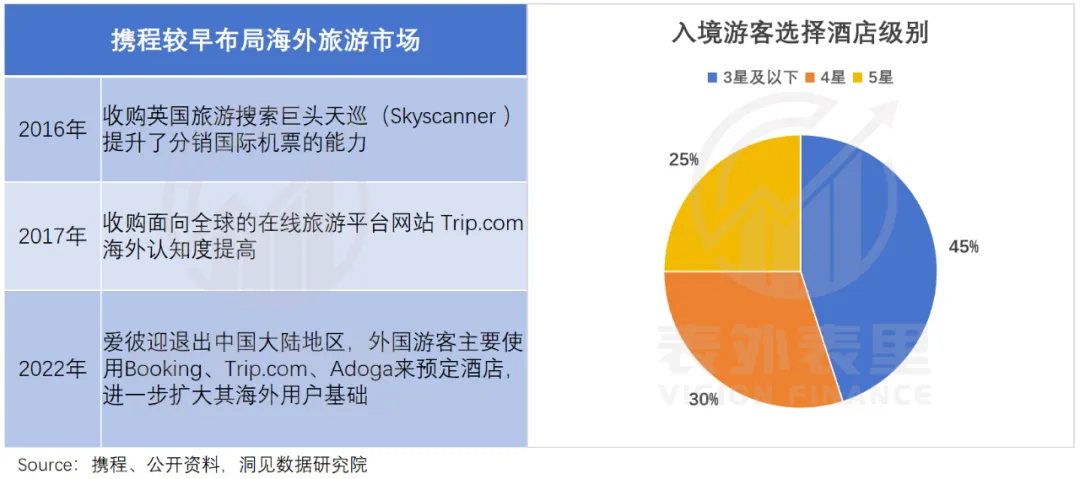Click the orange 4星 legend swatch
The height and width of the screenshot is (479, 1080).
tap(811, 78)
